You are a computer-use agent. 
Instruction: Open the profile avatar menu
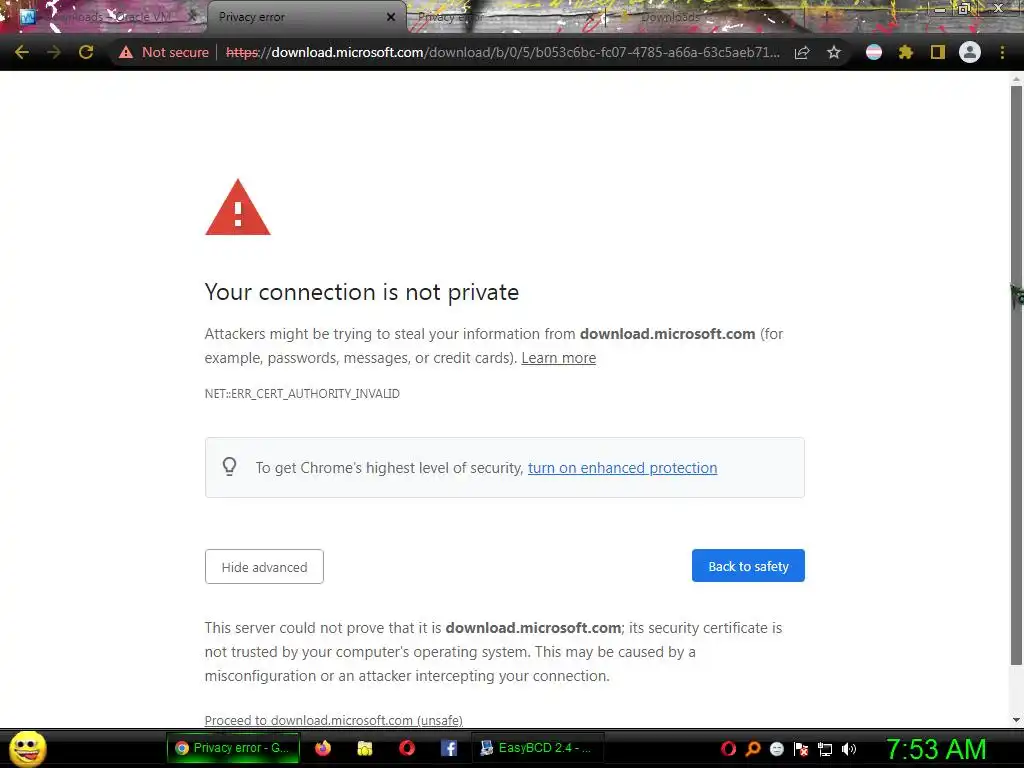[x=970, y=52]
